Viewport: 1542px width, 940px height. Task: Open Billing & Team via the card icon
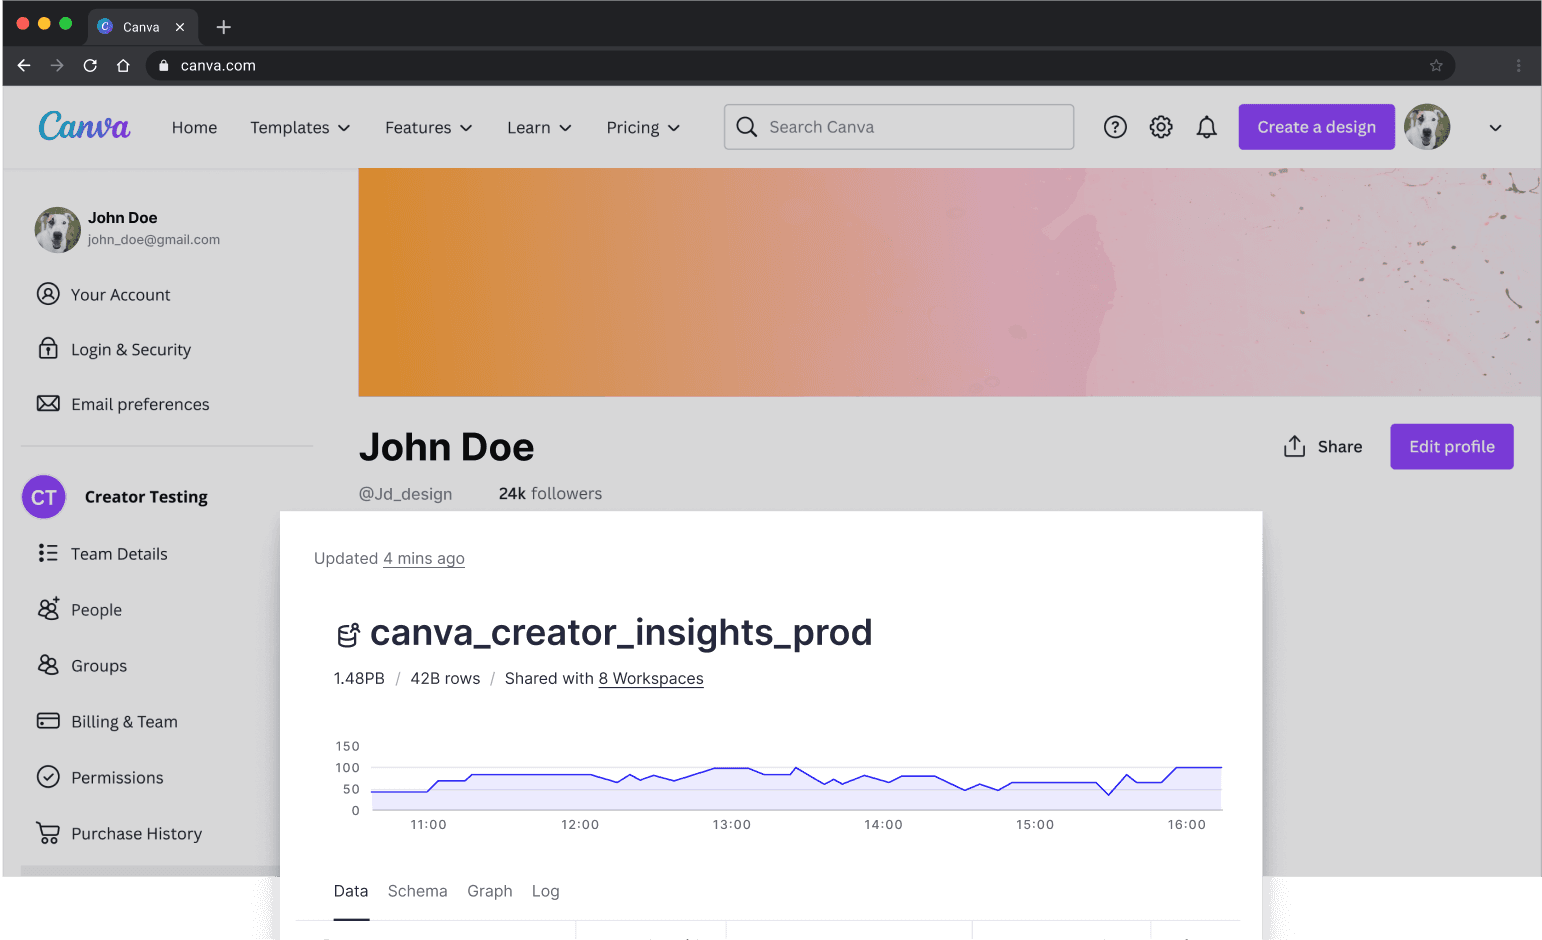click(x=48, y=721)
